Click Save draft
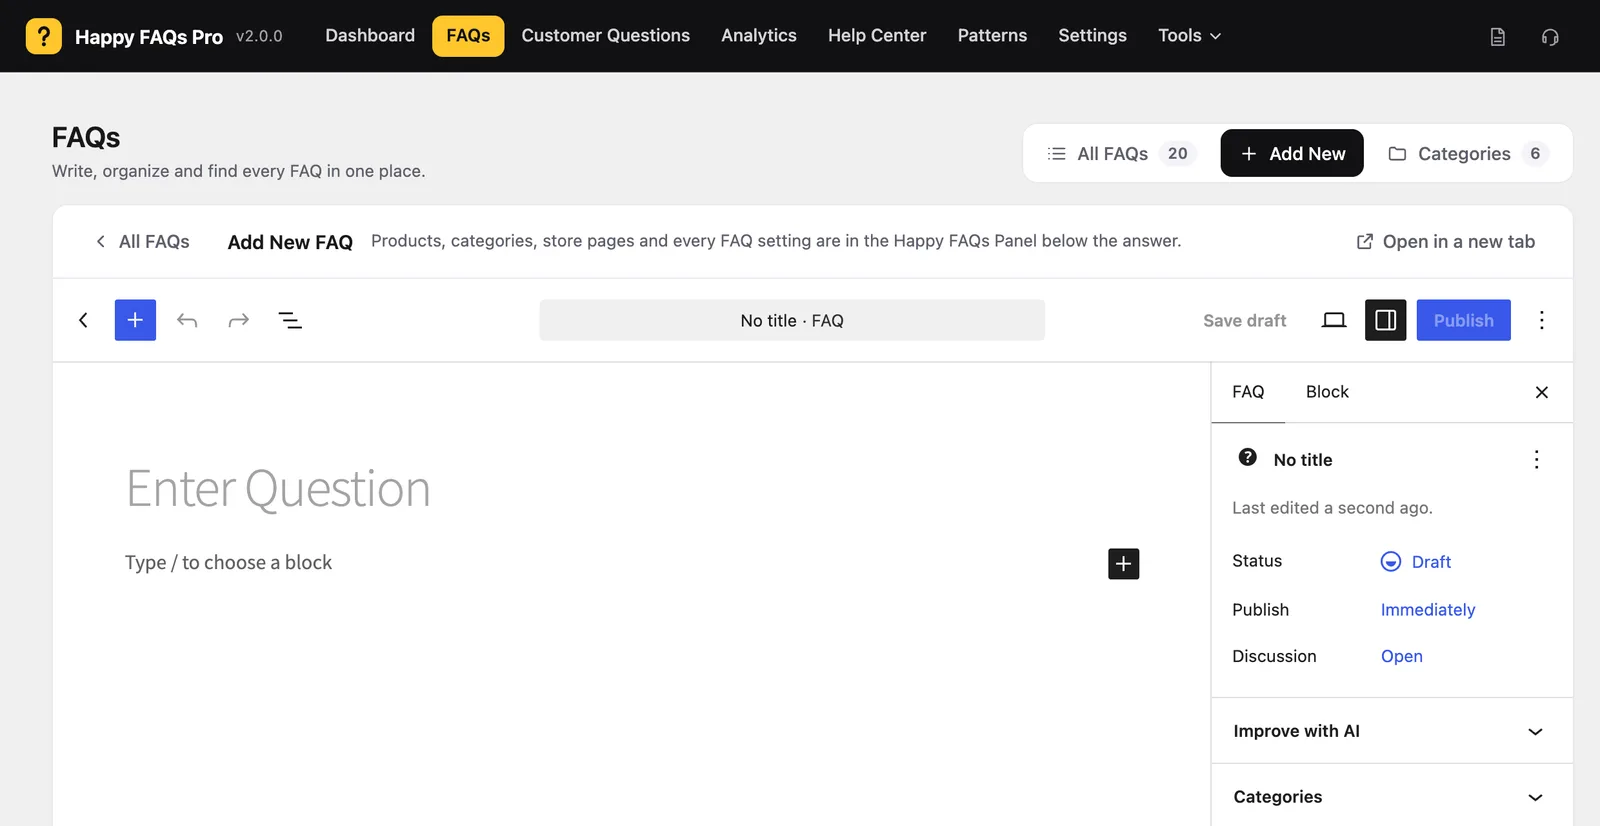 click(x=1244, y=320)
